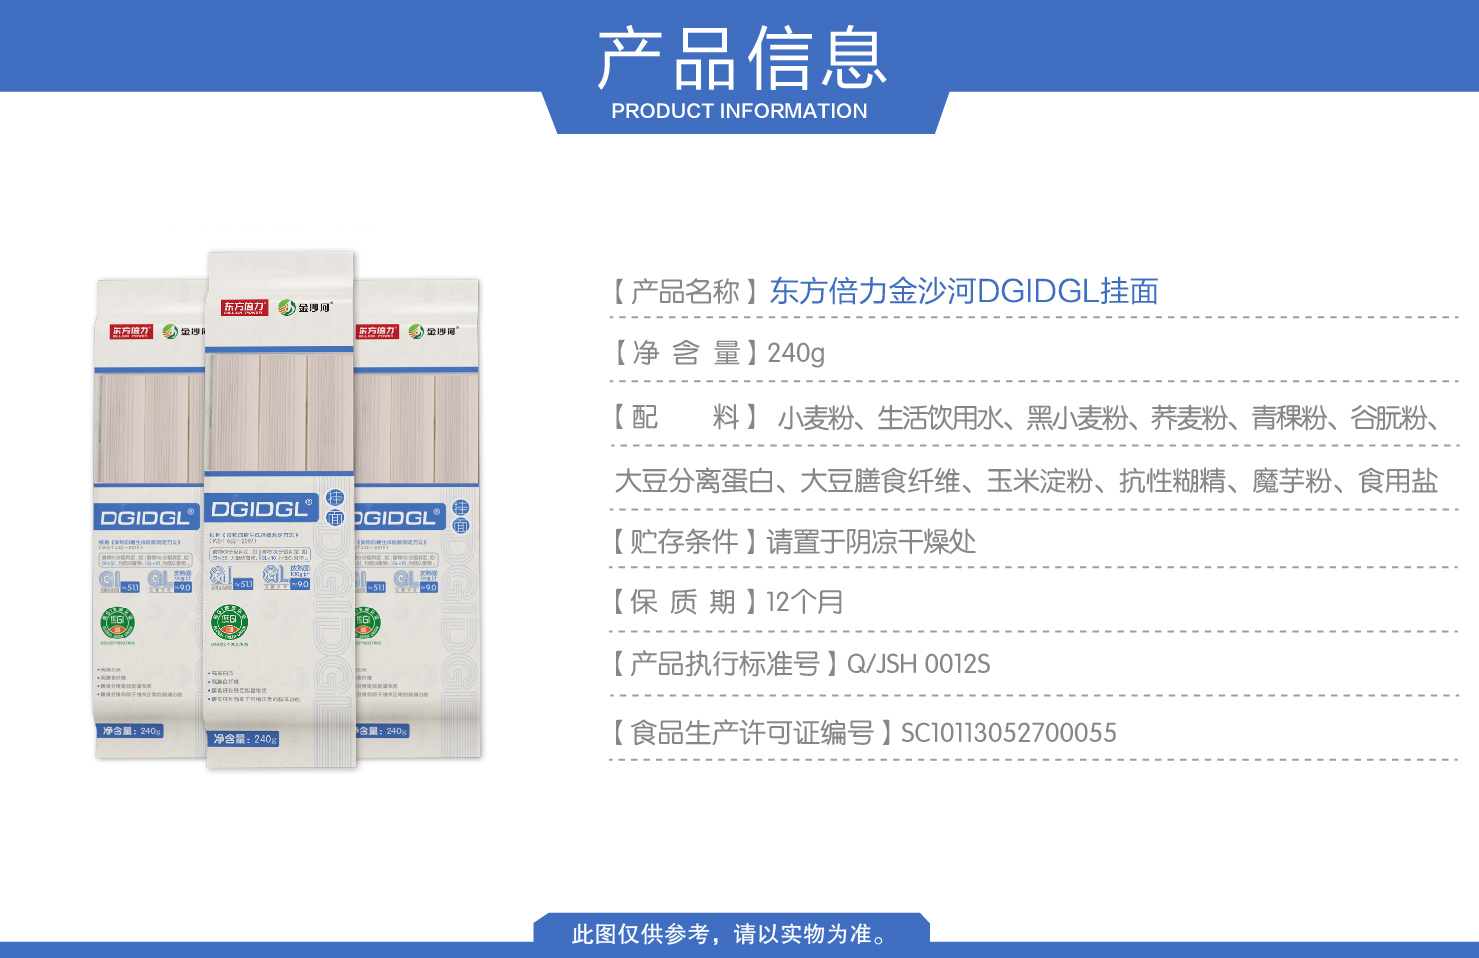Select the shelf life value 12个月

pos(805,602)
